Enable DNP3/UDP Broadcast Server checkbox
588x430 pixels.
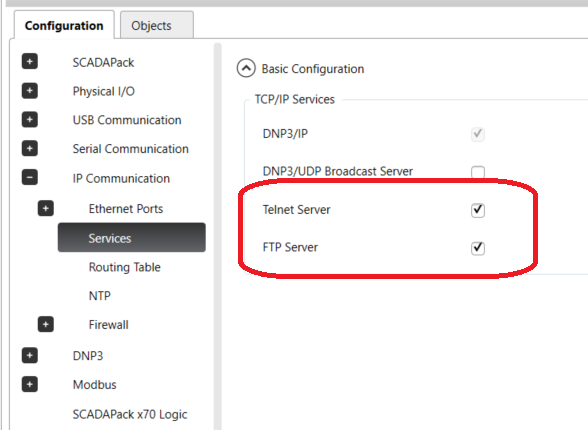coord(478,172)
